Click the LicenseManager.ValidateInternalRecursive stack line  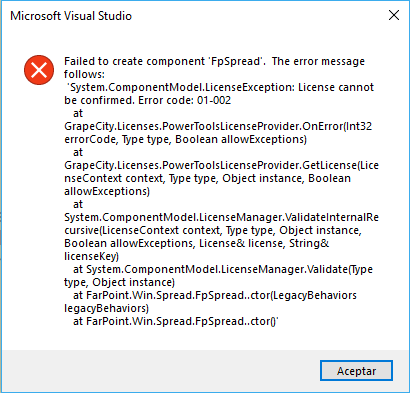[x=221, y=217]
